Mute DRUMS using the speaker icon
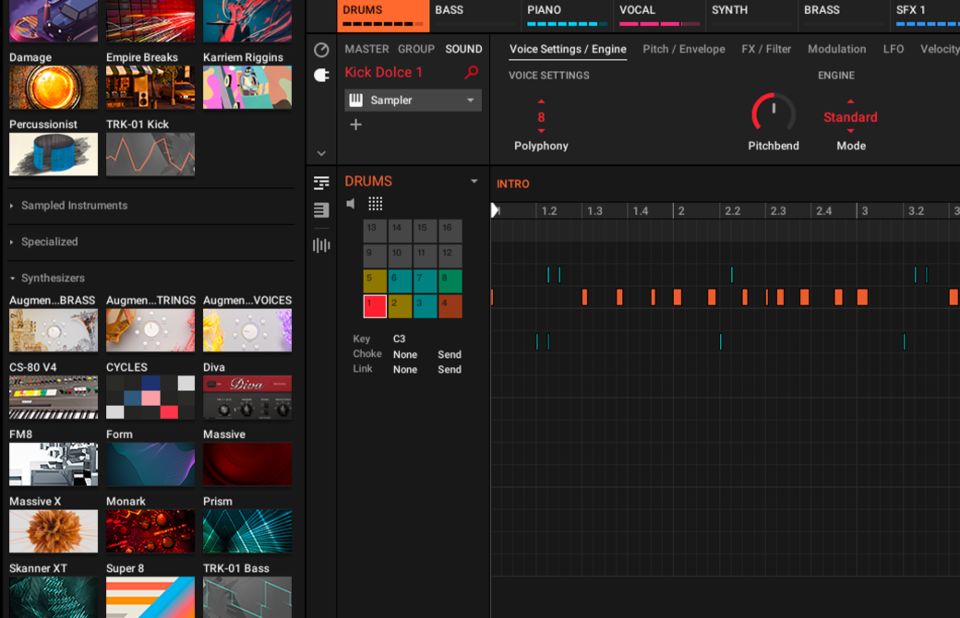The image size is (960, 618). (x=351, y=204)
